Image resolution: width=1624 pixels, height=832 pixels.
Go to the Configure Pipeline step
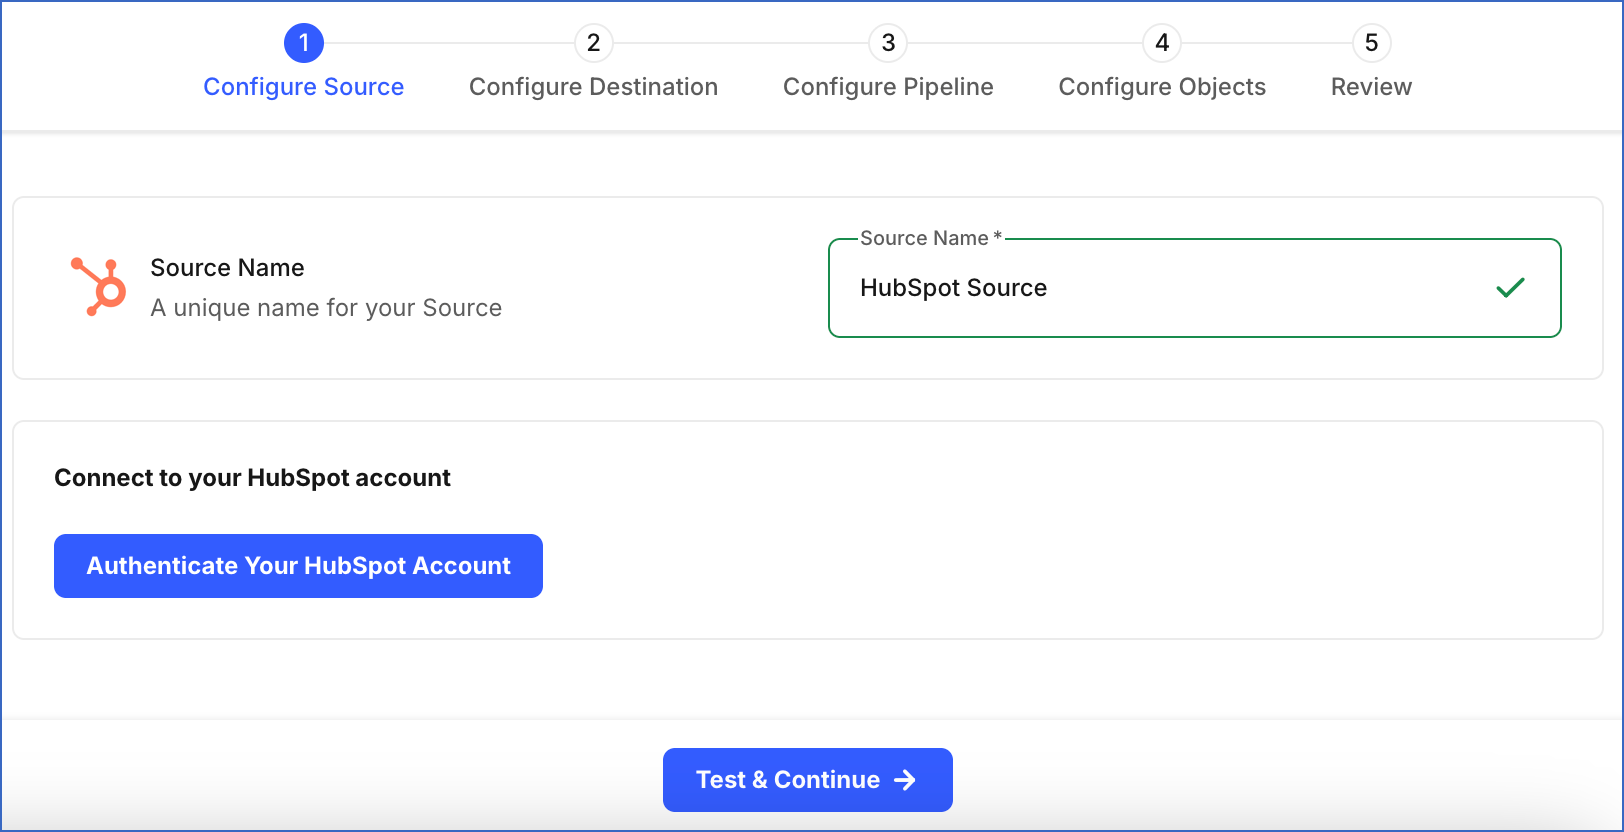click(x=888, y=87)
